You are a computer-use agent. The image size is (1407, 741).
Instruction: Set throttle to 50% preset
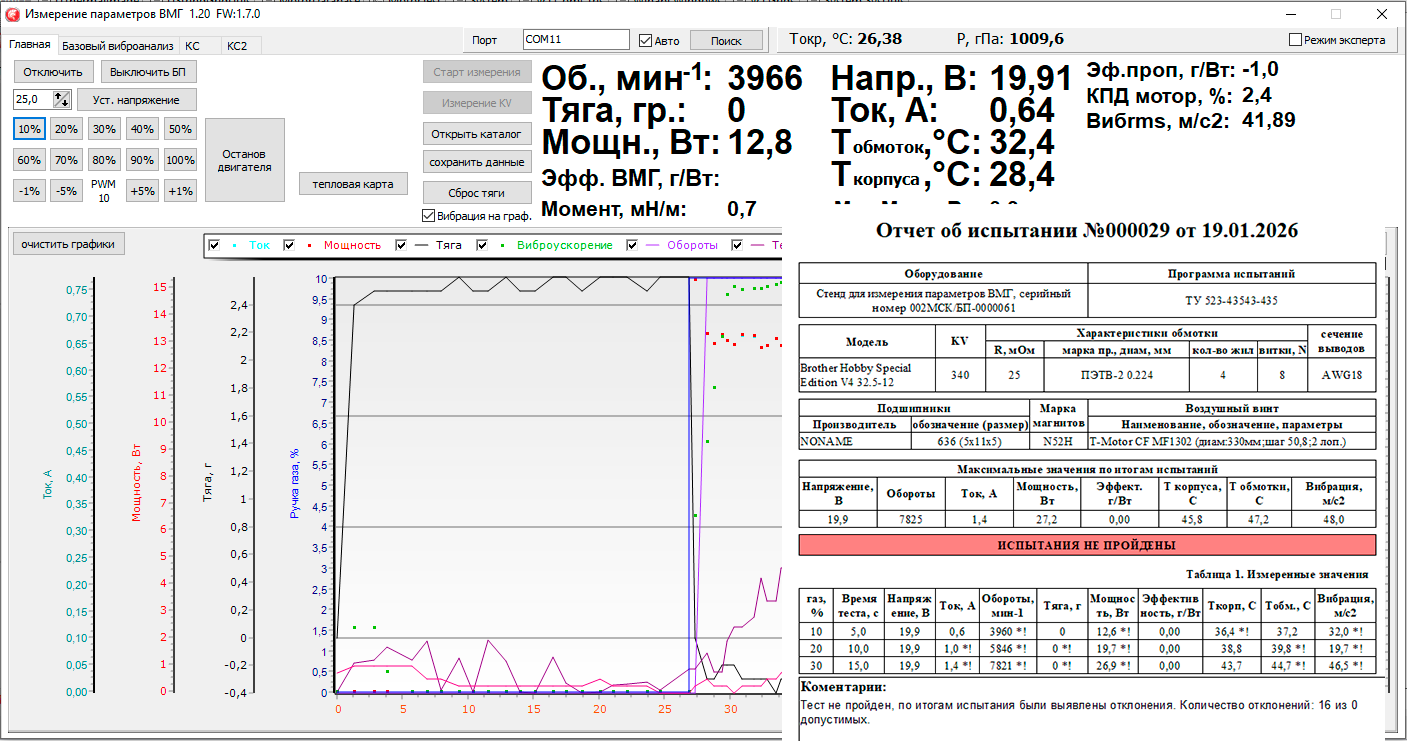click(x=180, y=129)
